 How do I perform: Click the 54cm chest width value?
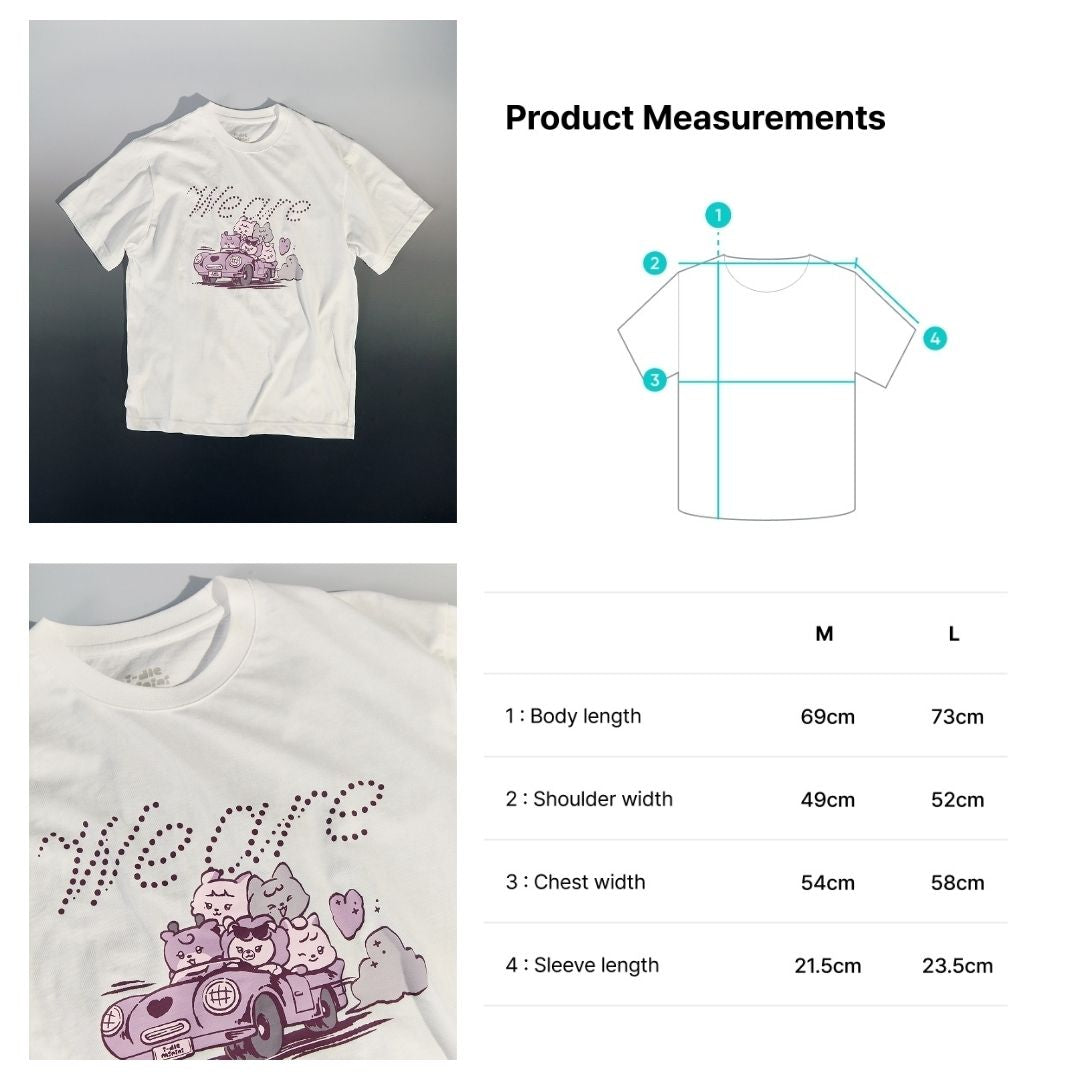coord(827,882)
